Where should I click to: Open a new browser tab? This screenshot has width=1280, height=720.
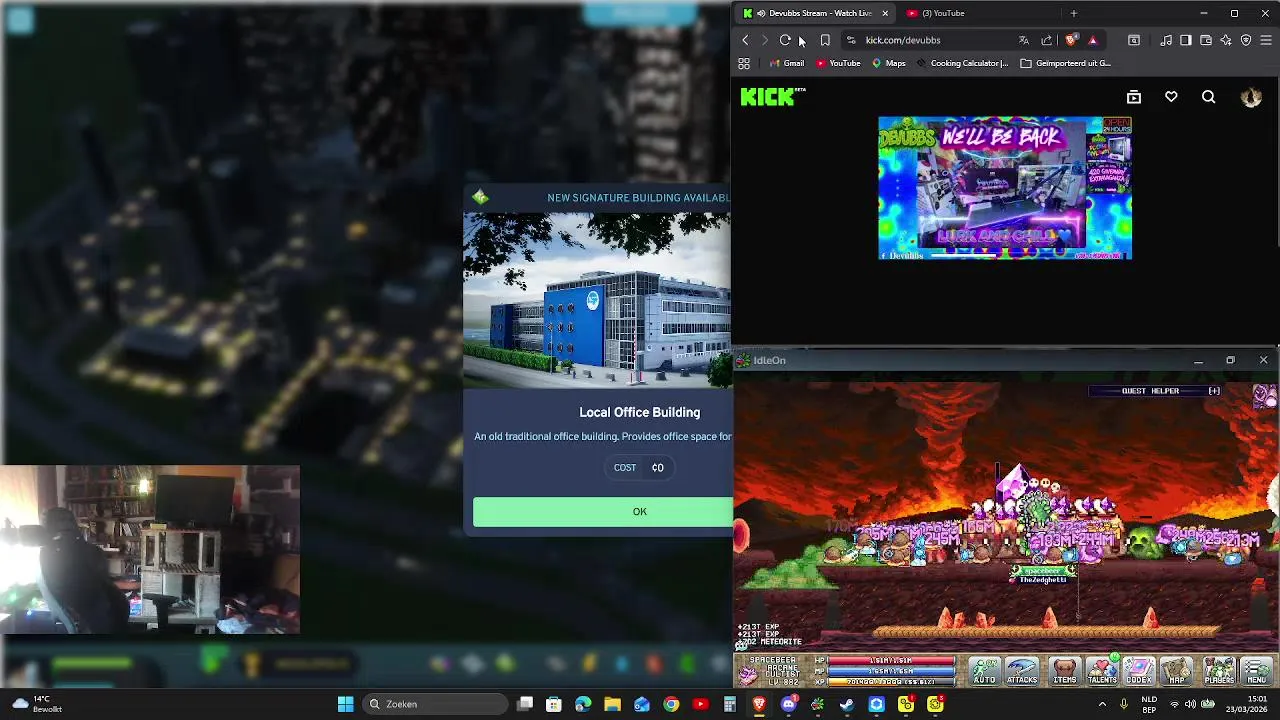coord(1074,13)
